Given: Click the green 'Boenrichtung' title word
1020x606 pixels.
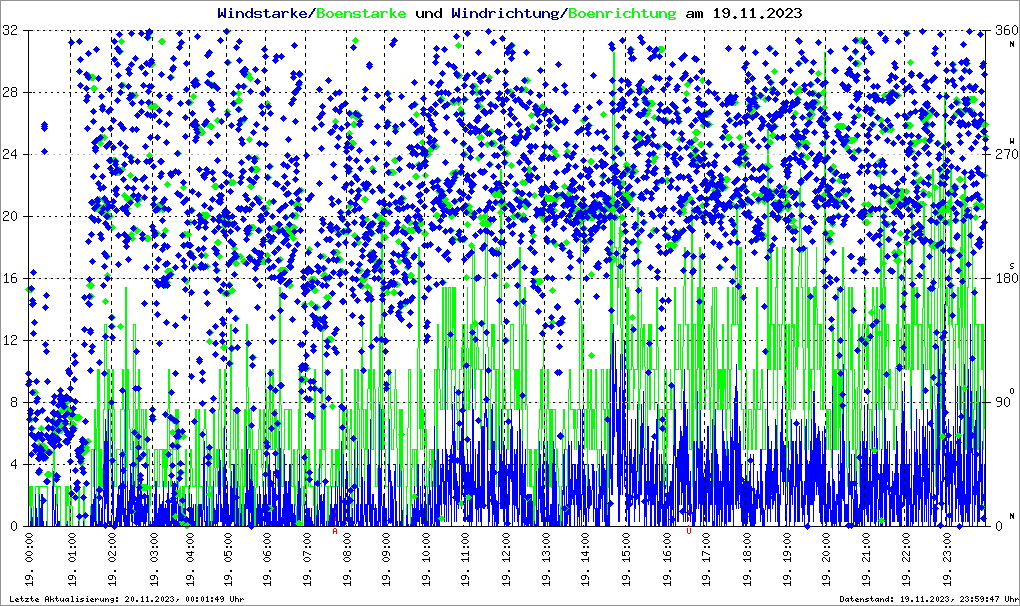Looking at the screenshot, I should pyautogui.click(x=623, y=14).
